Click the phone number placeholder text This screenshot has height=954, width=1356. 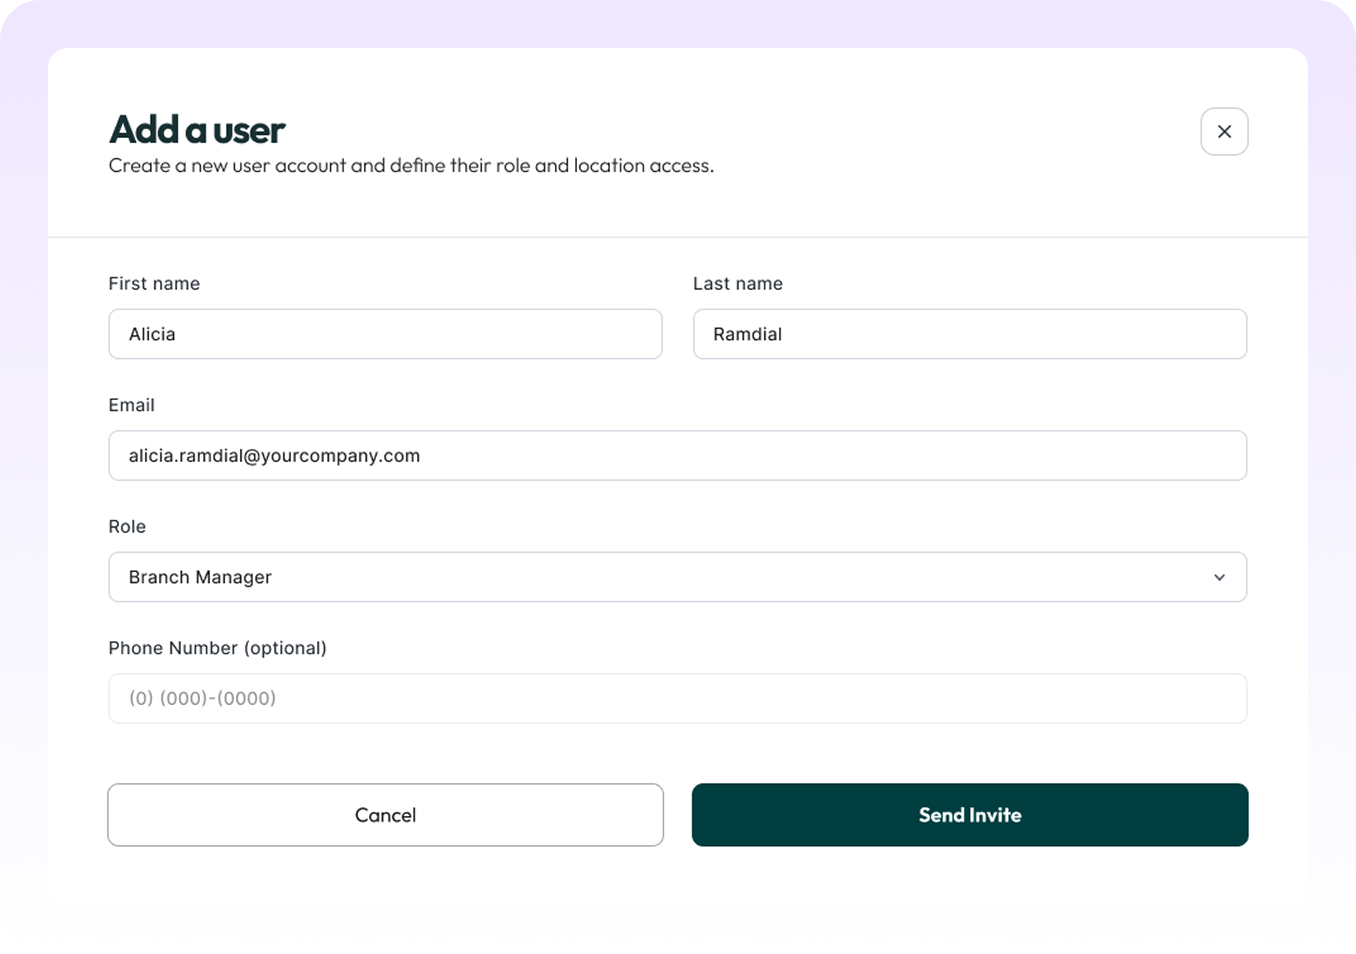click(201, 698)
